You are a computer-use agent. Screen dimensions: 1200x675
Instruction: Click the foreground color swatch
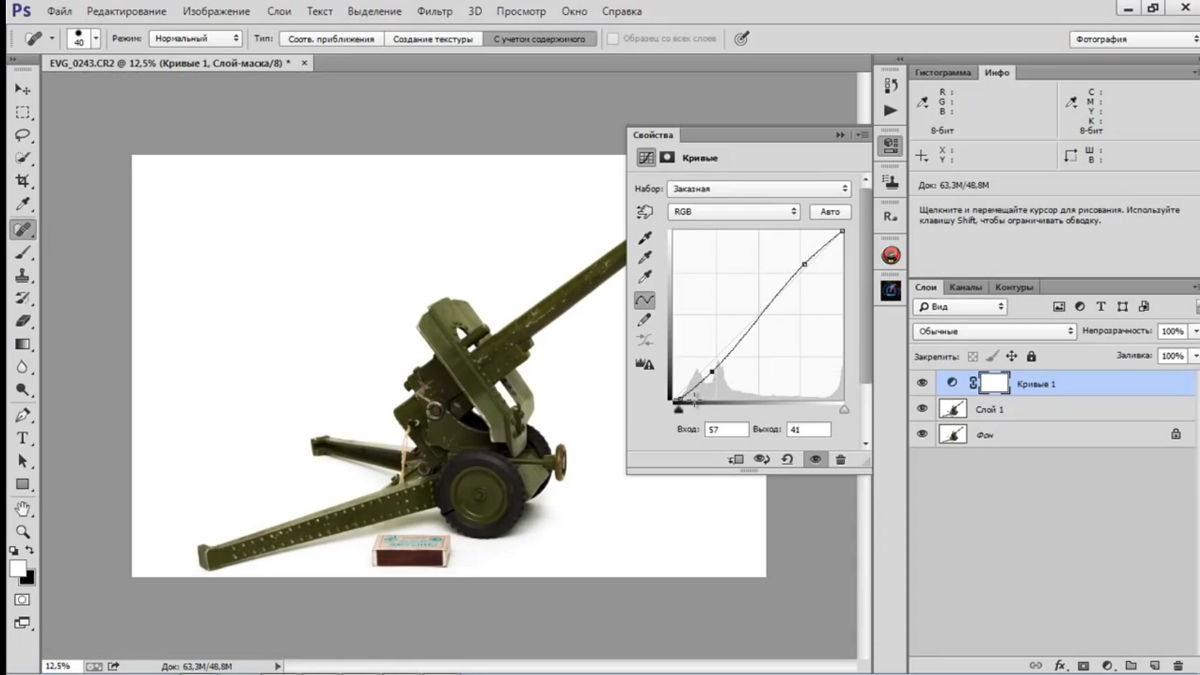pyautogui.click(x=18, y=568)
